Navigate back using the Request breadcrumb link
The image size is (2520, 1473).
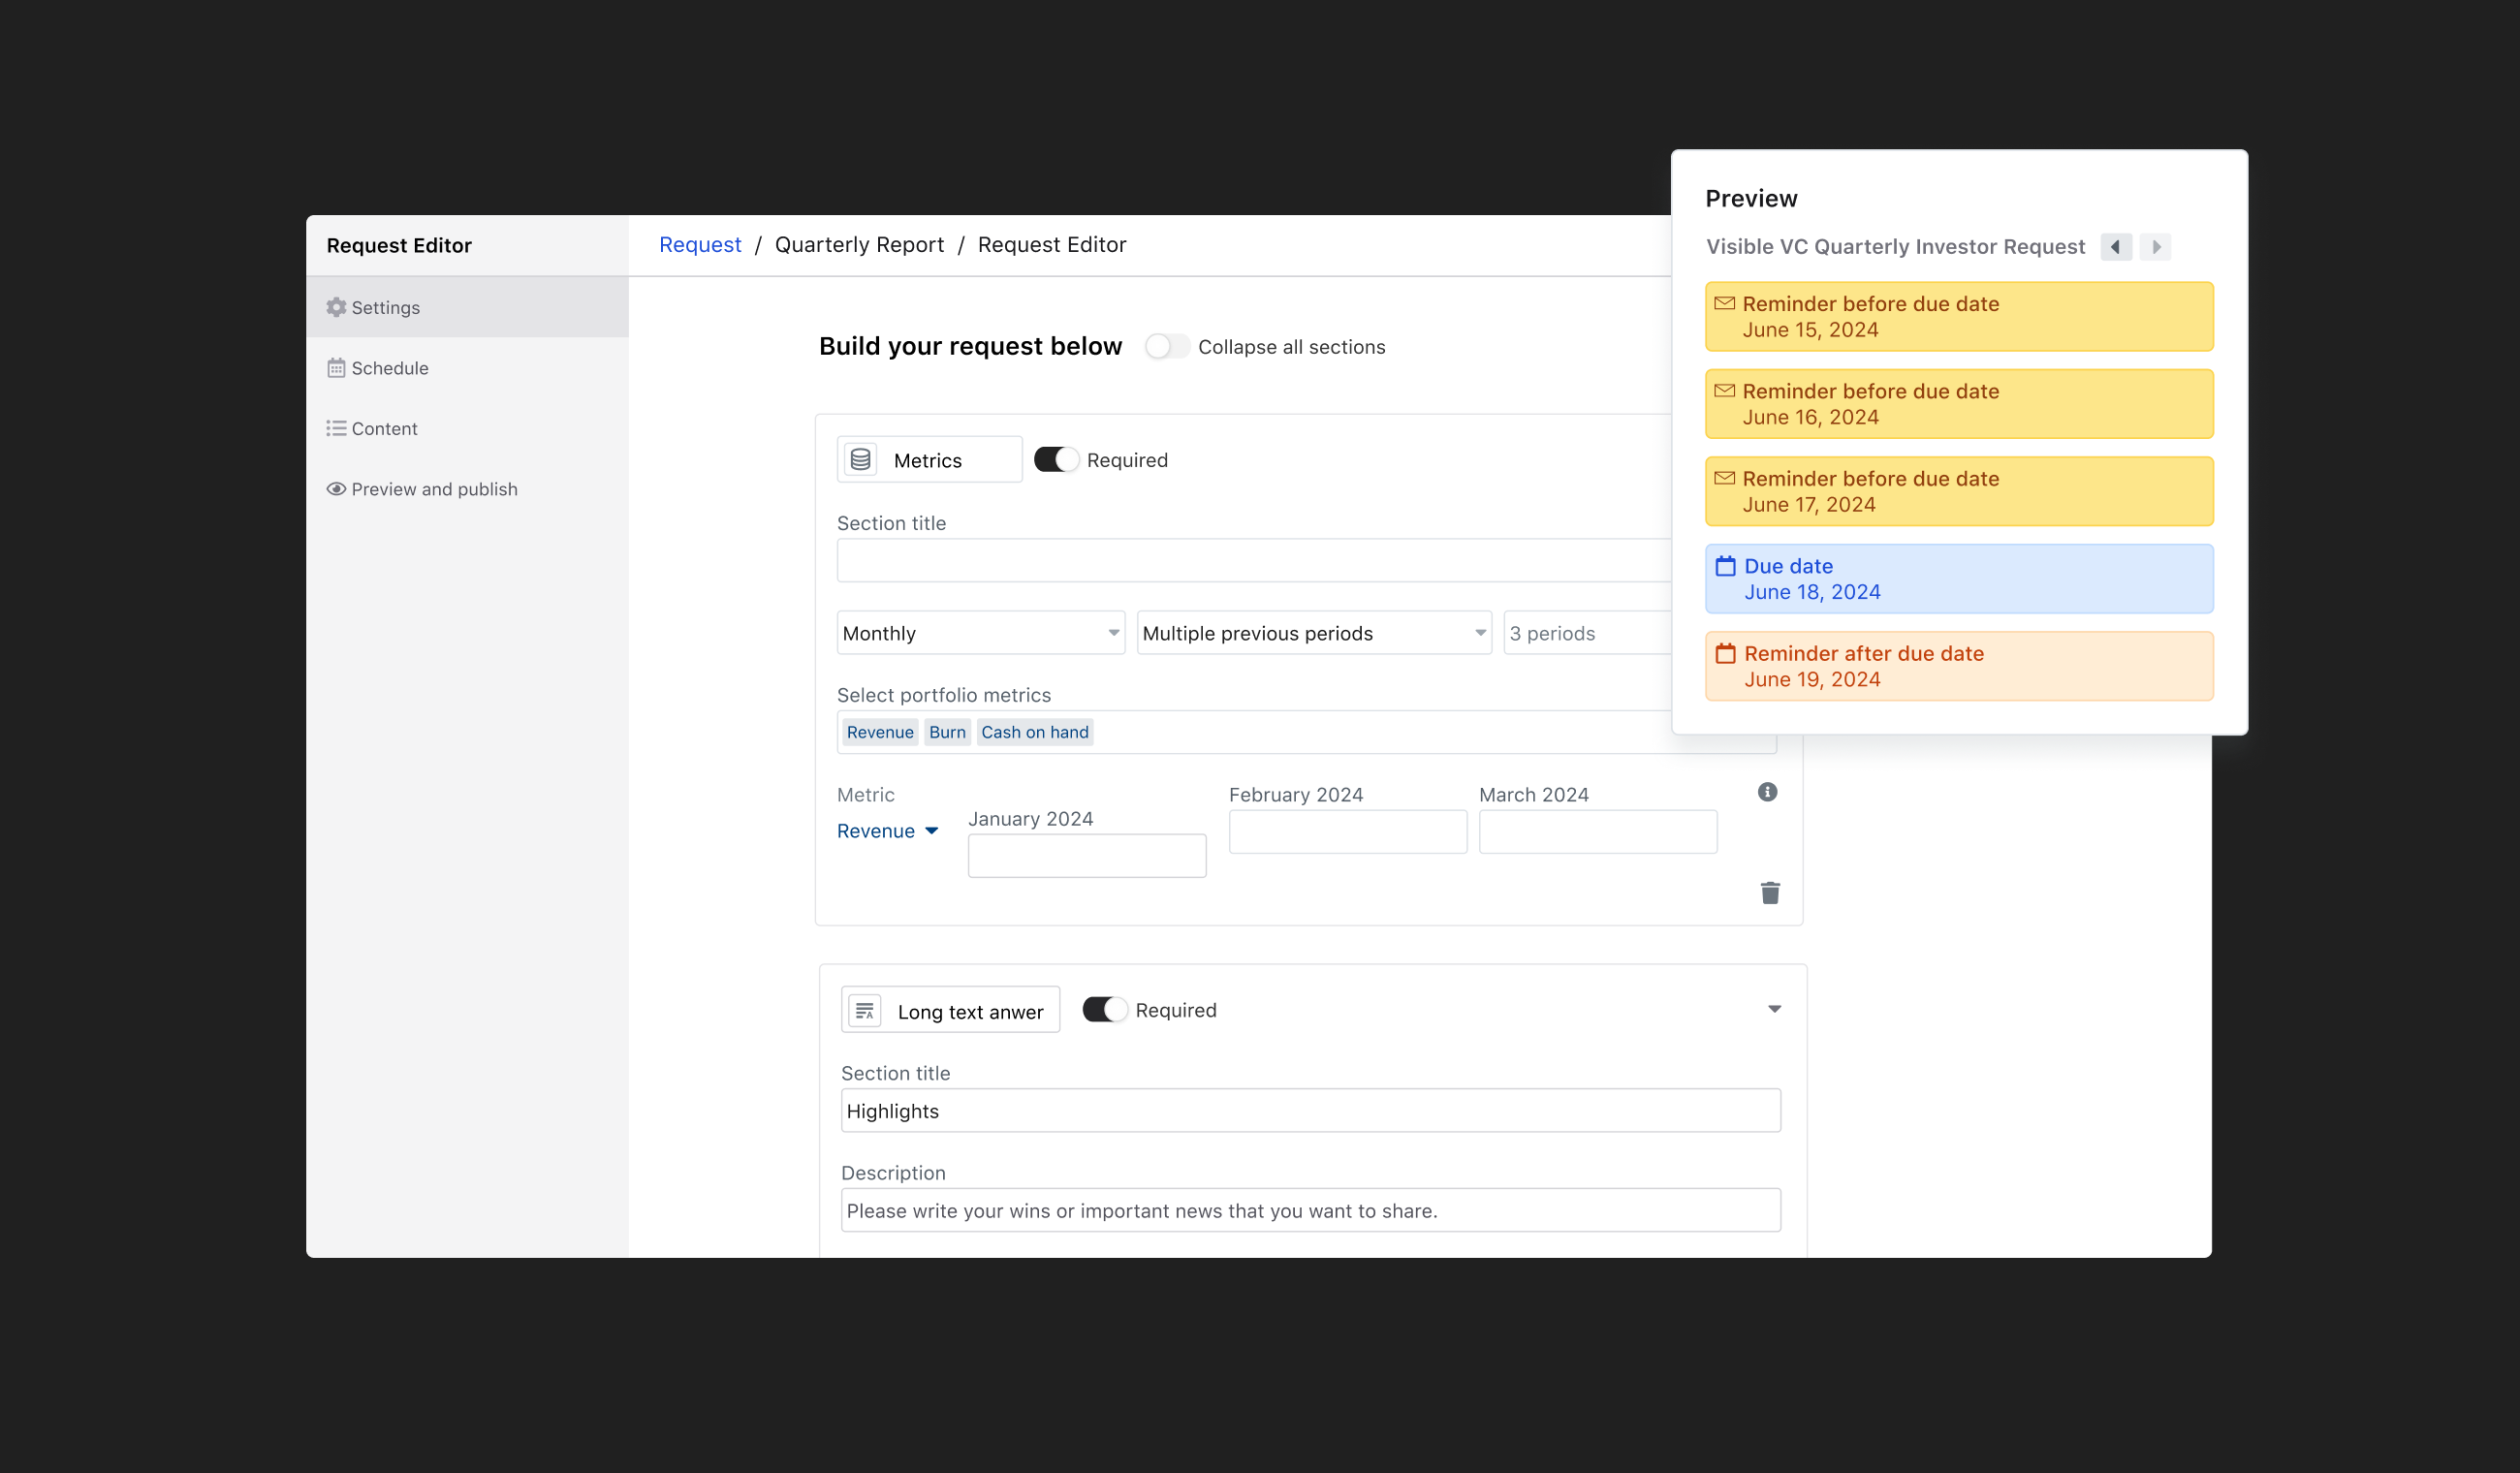699,244
